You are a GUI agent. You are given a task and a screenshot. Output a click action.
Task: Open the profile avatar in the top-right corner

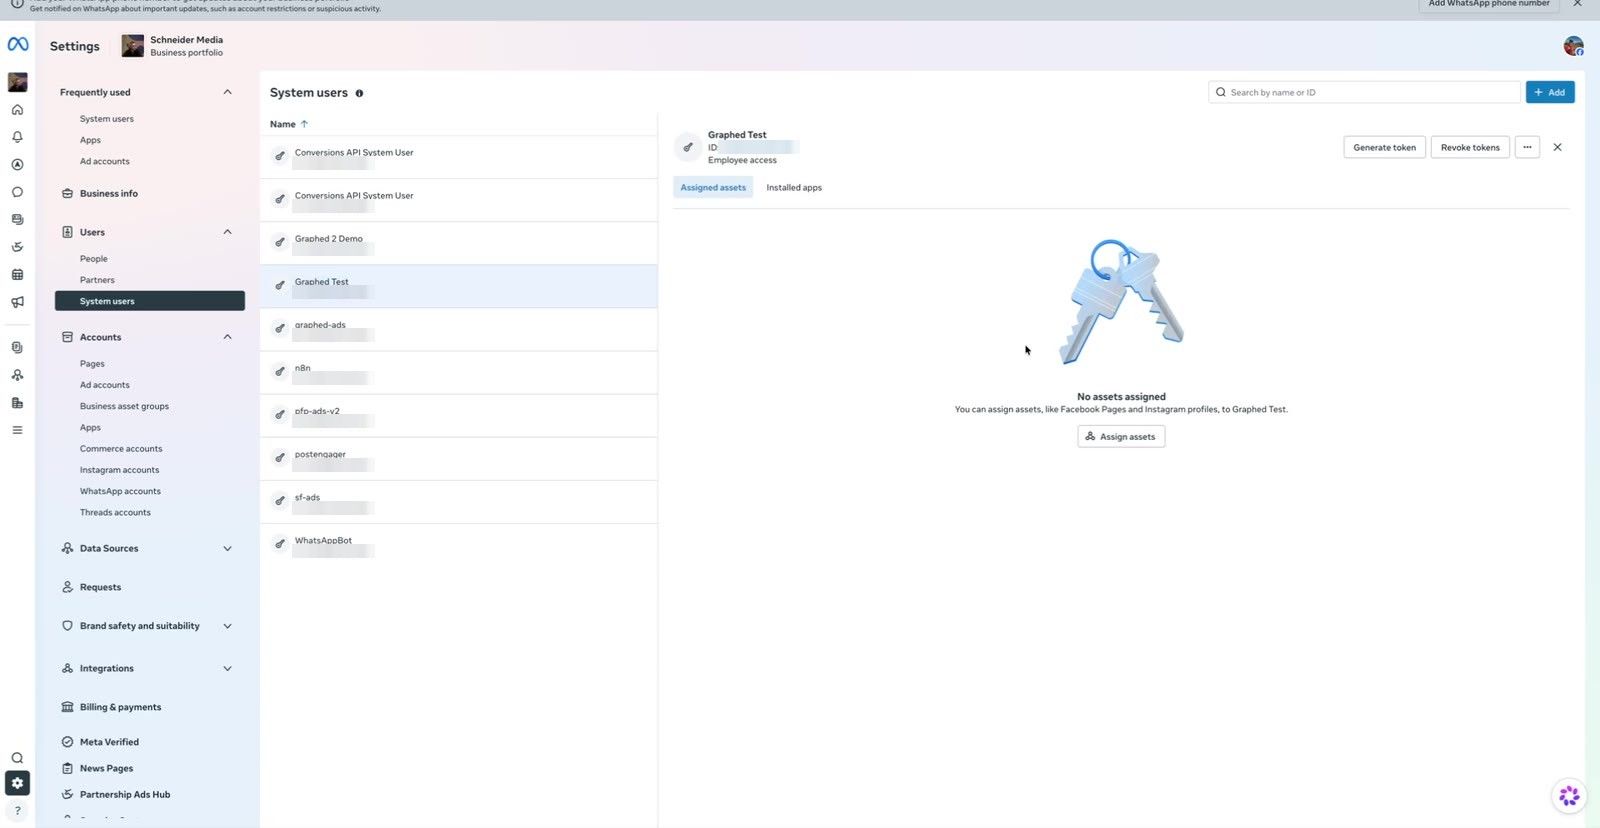1573,46
